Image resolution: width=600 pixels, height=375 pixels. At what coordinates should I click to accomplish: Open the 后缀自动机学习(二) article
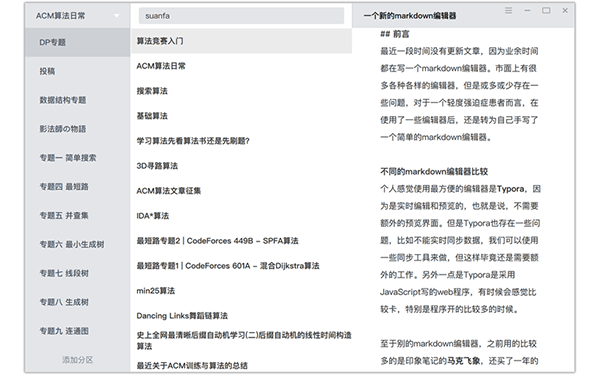tap(241, 341)
